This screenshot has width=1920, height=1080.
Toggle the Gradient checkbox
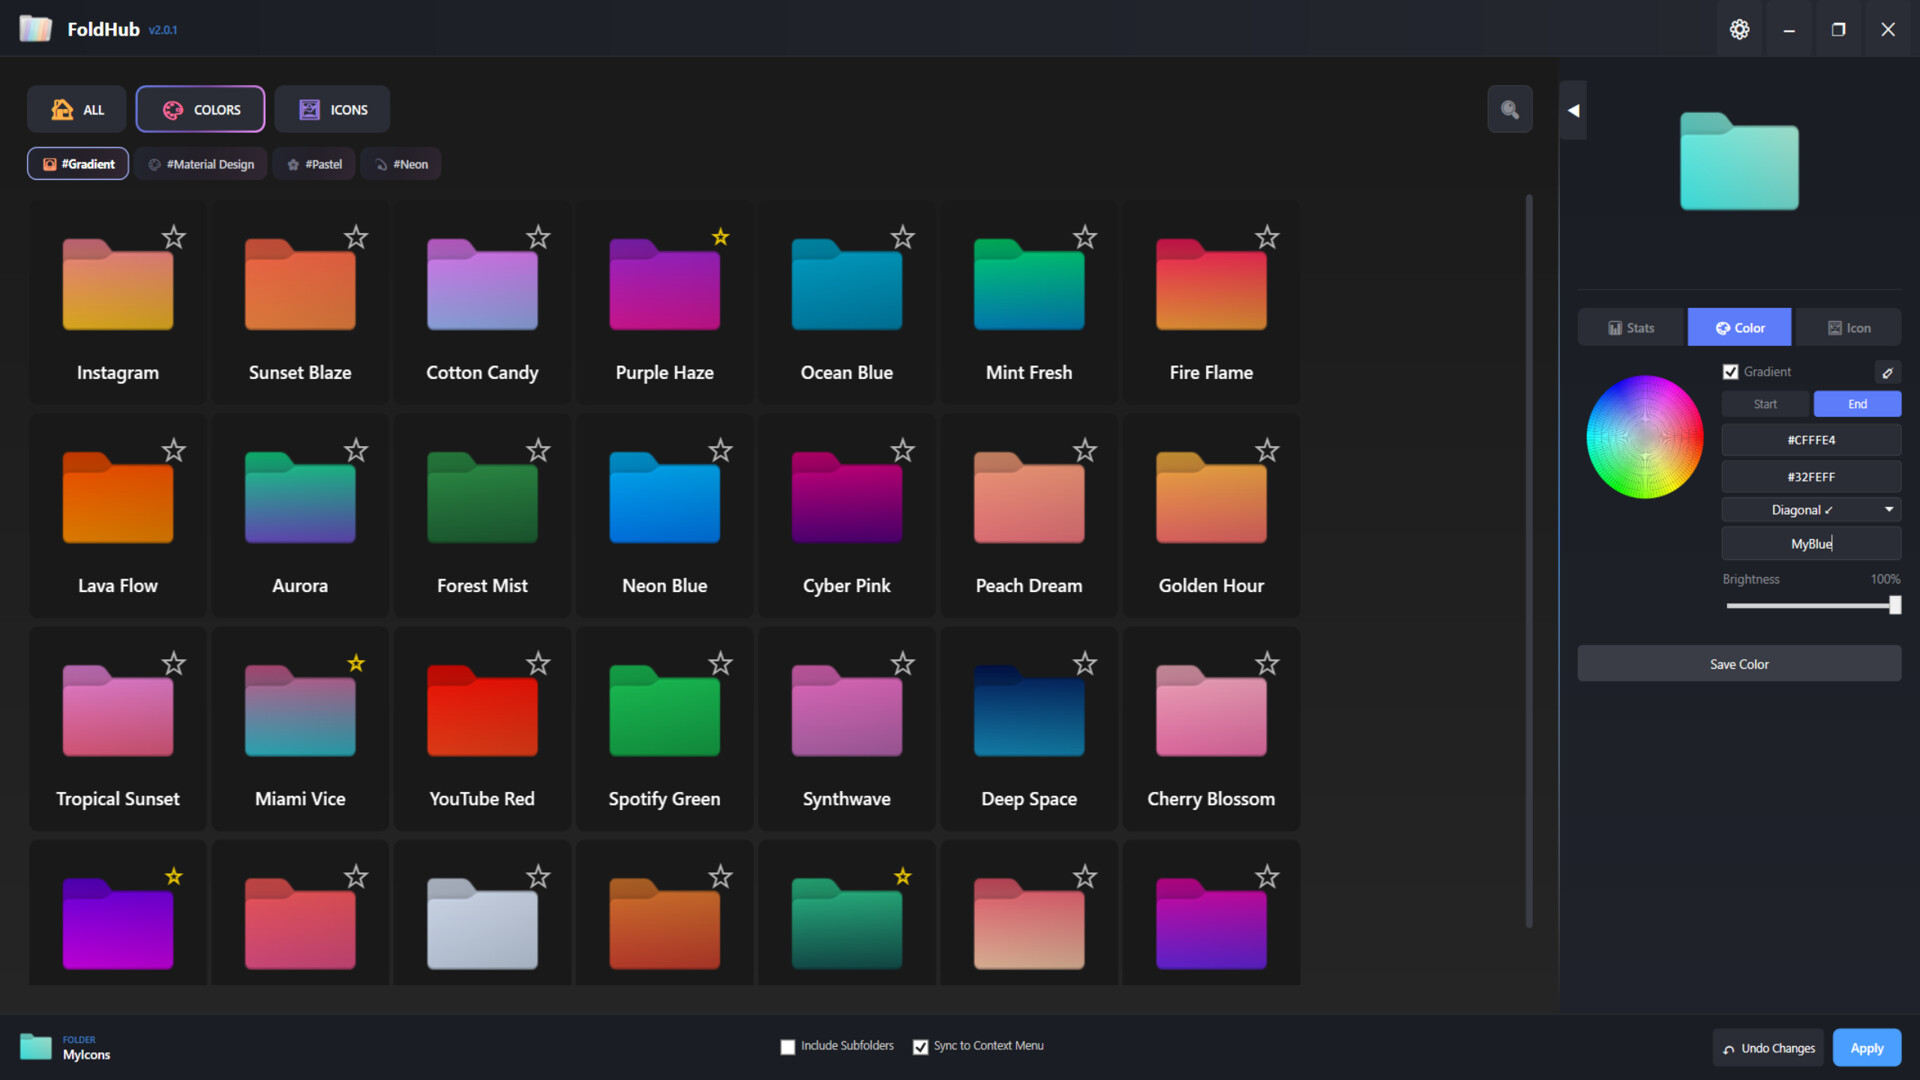click(1731, 371)
